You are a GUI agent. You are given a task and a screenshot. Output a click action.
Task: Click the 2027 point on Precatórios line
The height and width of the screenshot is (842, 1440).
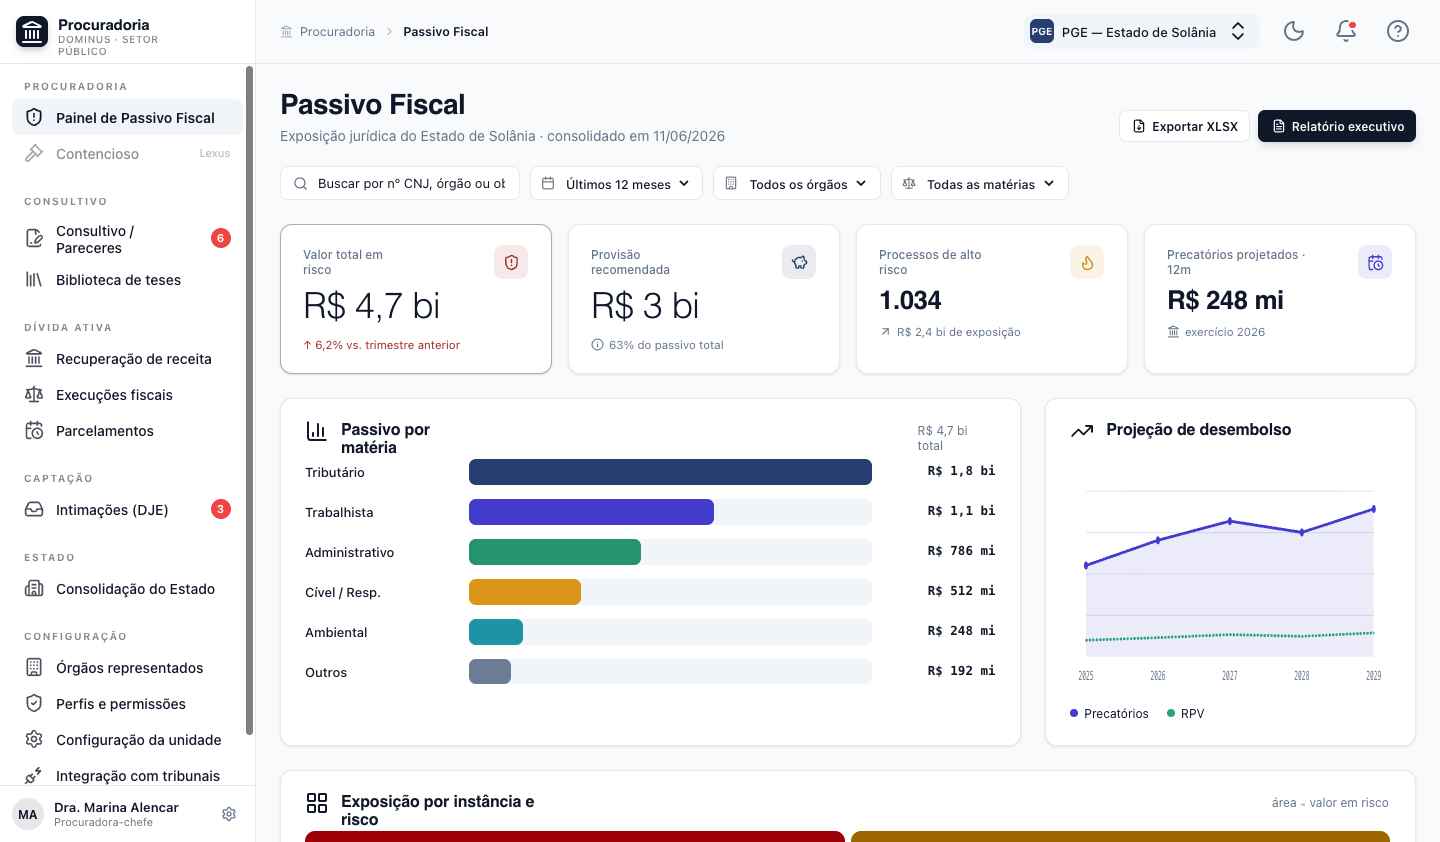pos(1230,521)
